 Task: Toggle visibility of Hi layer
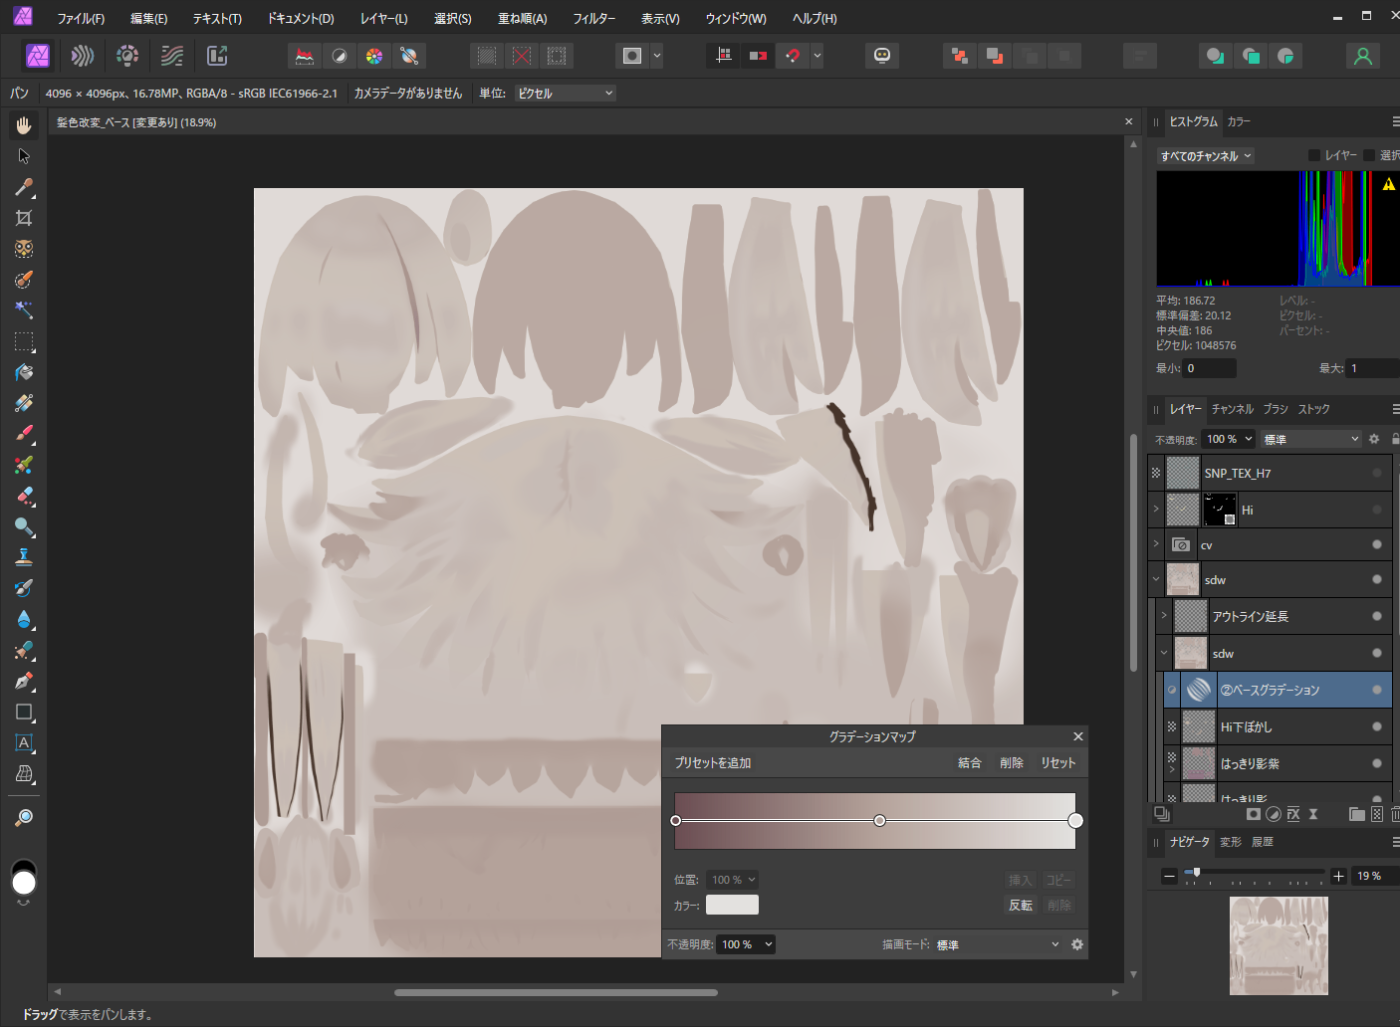tap(1377, 510)
